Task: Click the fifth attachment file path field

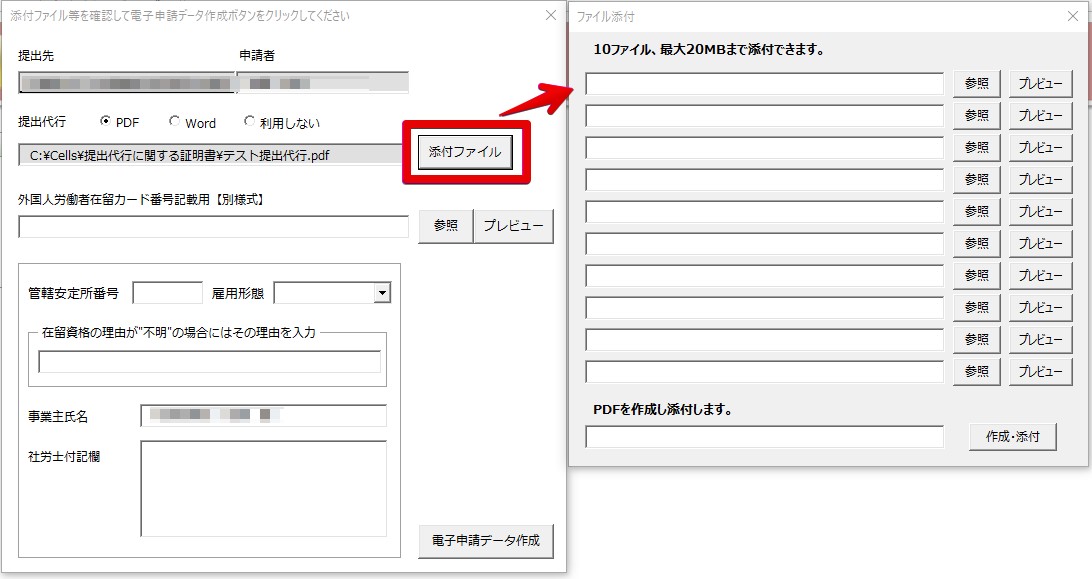Action: pyautogui.click(x=764, y=212)
